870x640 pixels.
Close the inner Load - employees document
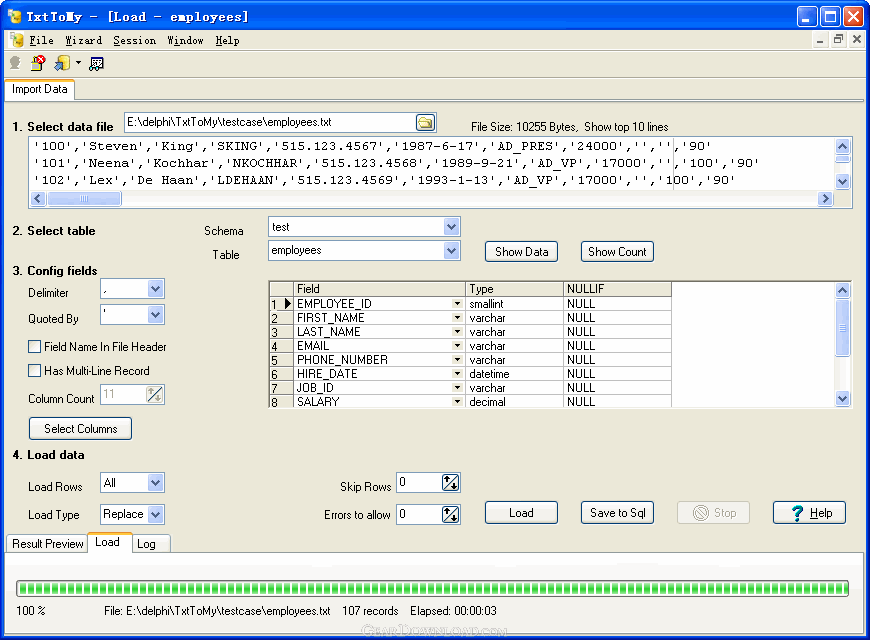857,39
